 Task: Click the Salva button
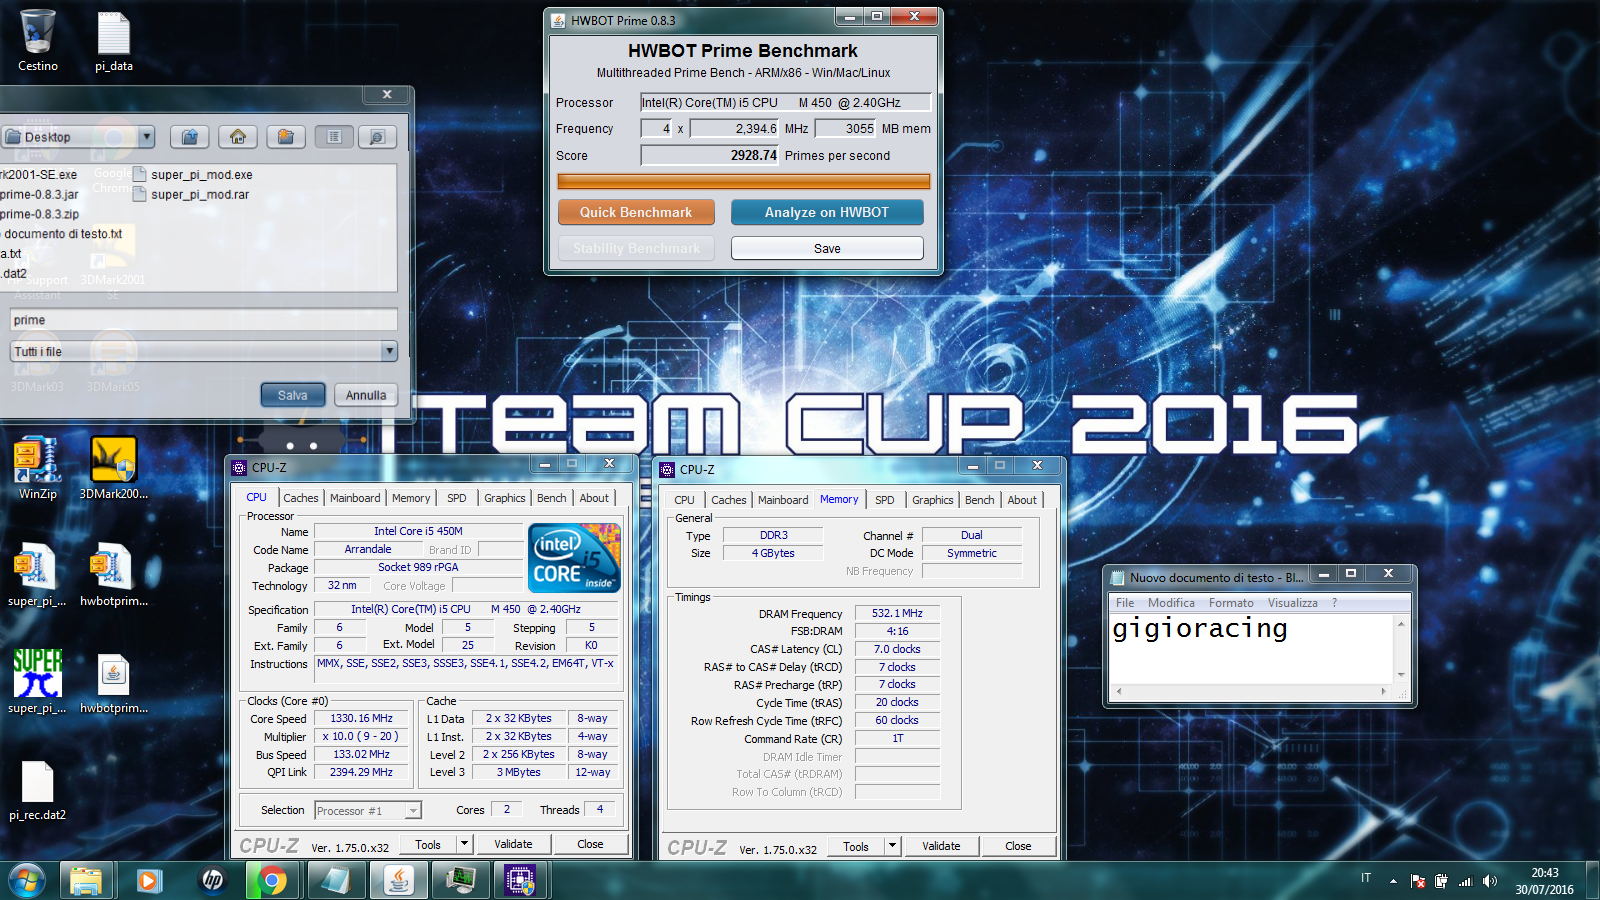[x=293, y=395]
